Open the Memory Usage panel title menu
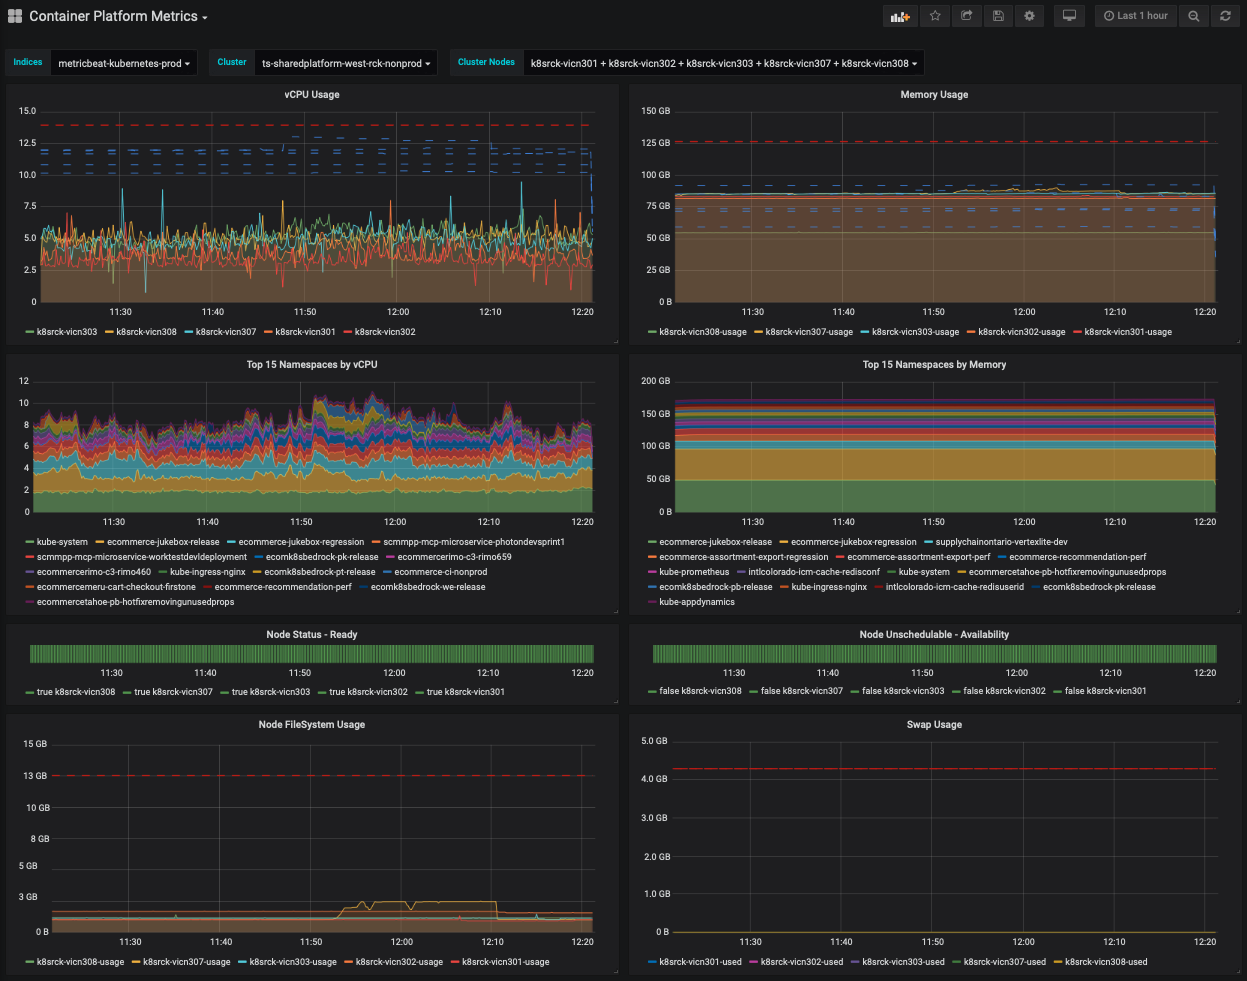Image resolution: width=1247 pixels, height=981 pixels. pos(934,95)
